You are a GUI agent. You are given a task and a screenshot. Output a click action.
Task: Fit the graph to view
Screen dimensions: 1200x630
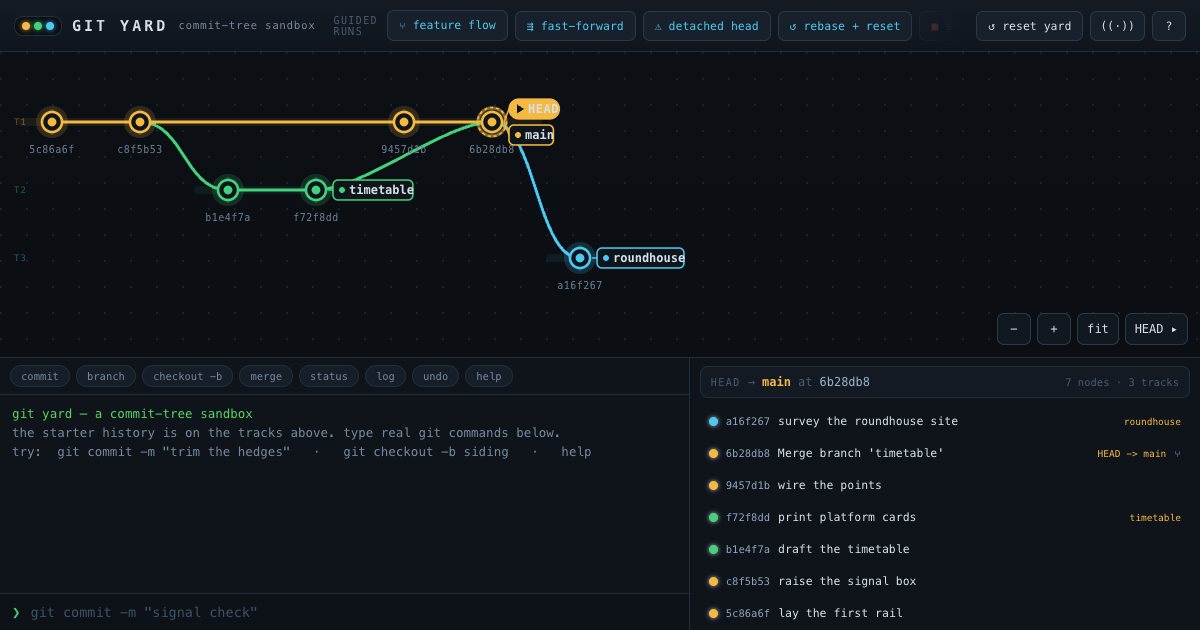(1098, 329)
